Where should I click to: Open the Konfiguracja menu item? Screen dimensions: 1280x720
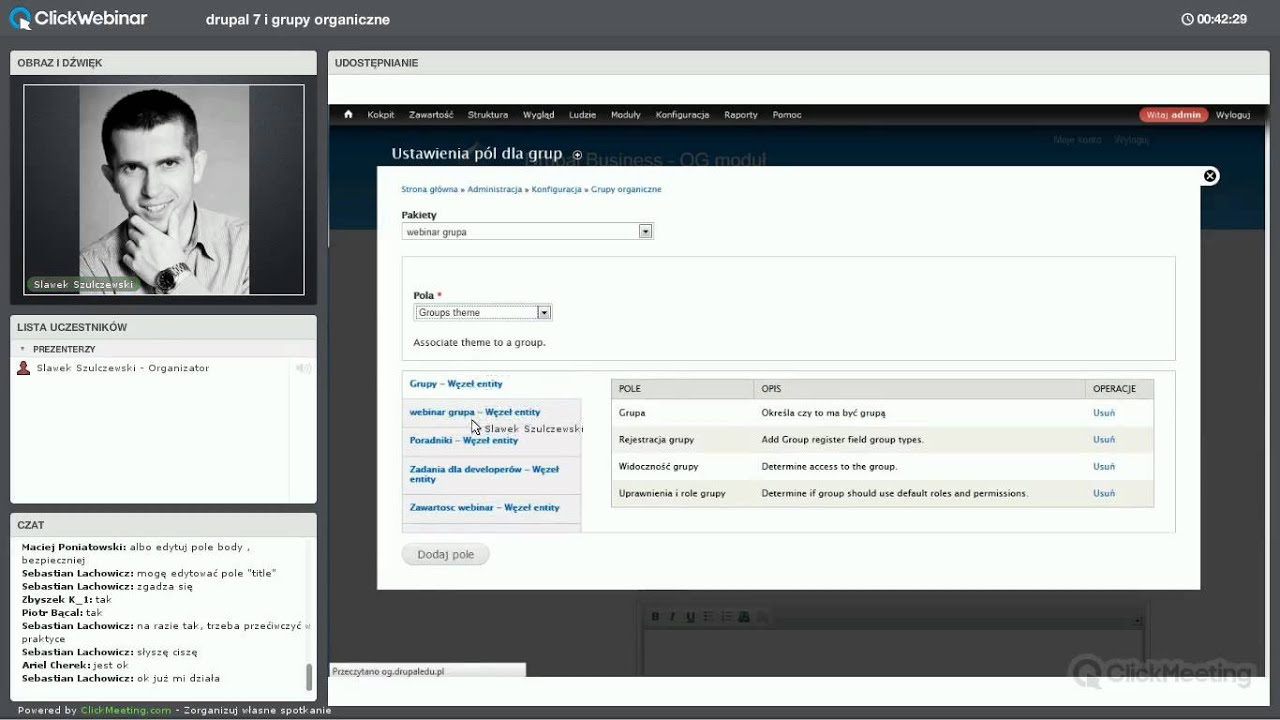[683, 115]
